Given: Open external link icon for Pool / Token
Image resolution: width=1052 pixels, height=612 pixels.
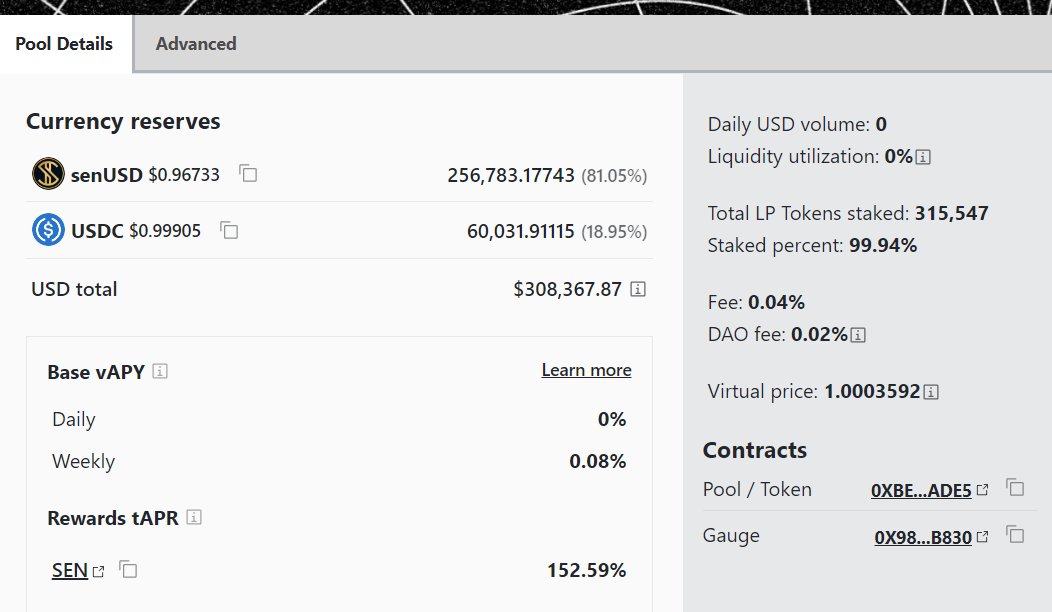Looking at the screenshot, I should point(982,490).
